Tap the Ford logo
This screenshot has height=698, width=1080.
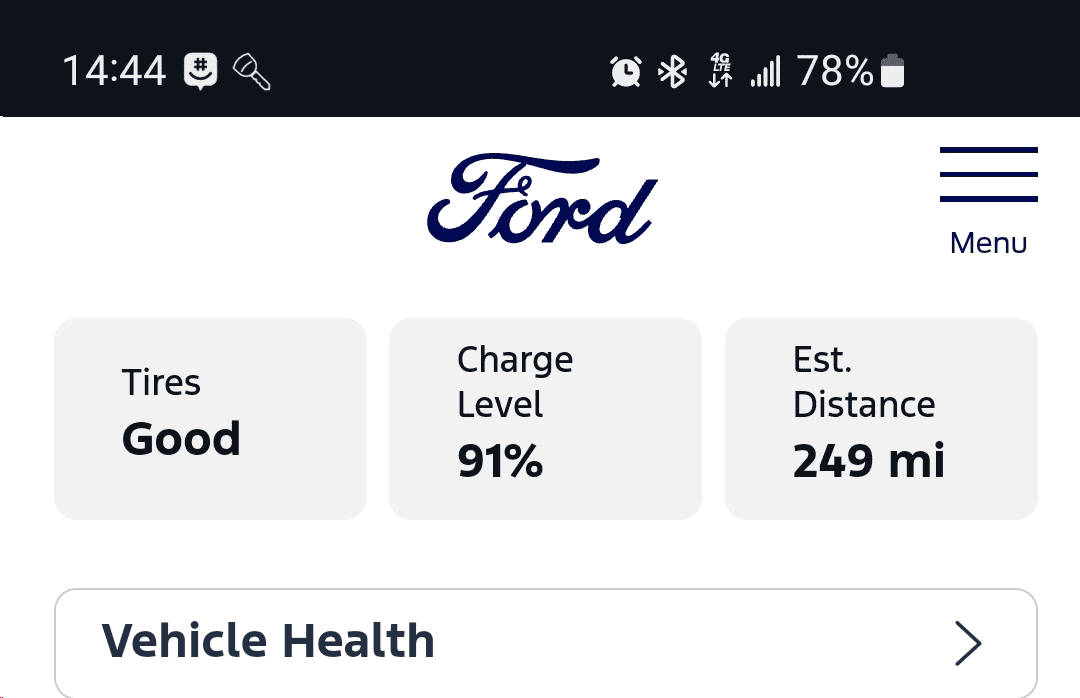(542, 200)
